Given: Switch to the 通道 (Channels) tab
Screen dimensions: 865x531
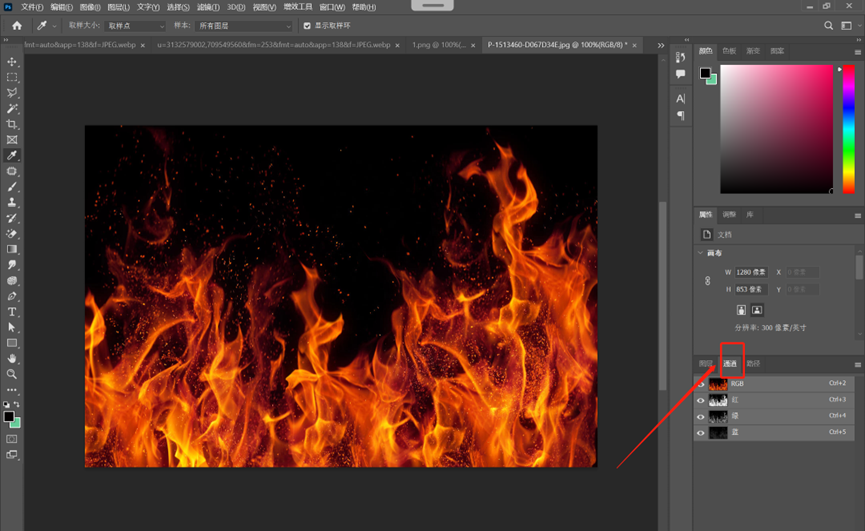Looking at the screenshot, I should click(731, 363).
